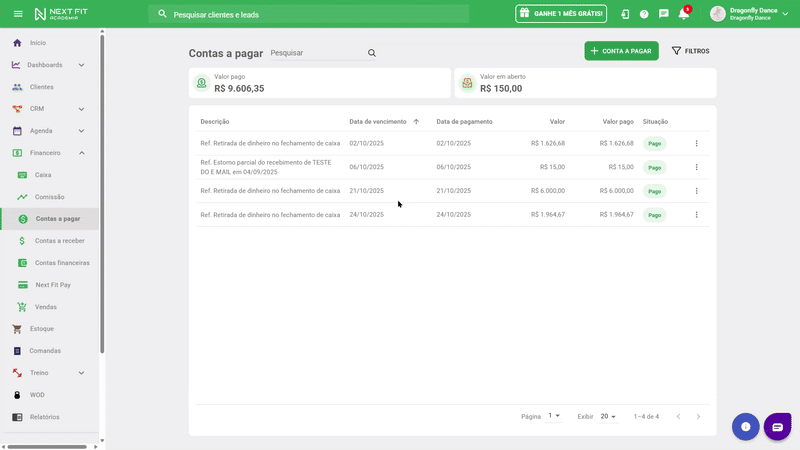Focus the Pesquisar clientes e leads field
Screen dimensions: 800x450
pyautogui.click(x=308, y=14)
